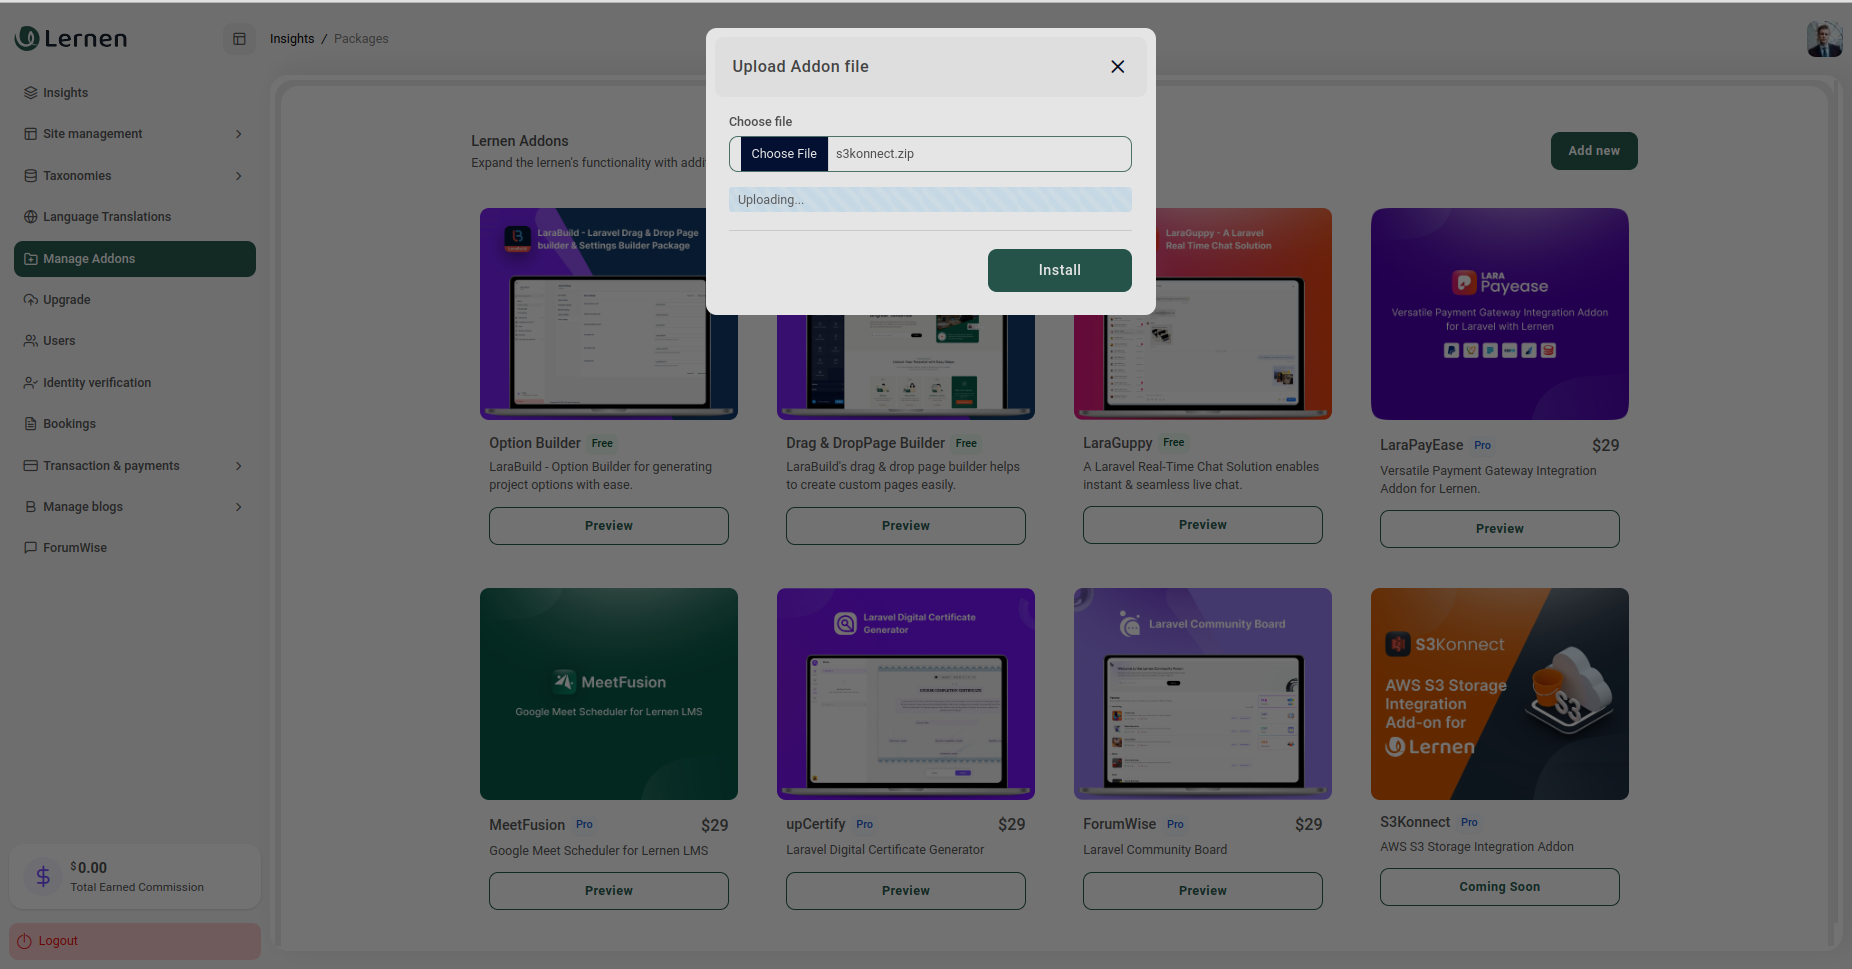
Task: Toggle the sidebar panel icon
Action: [239, 39]
